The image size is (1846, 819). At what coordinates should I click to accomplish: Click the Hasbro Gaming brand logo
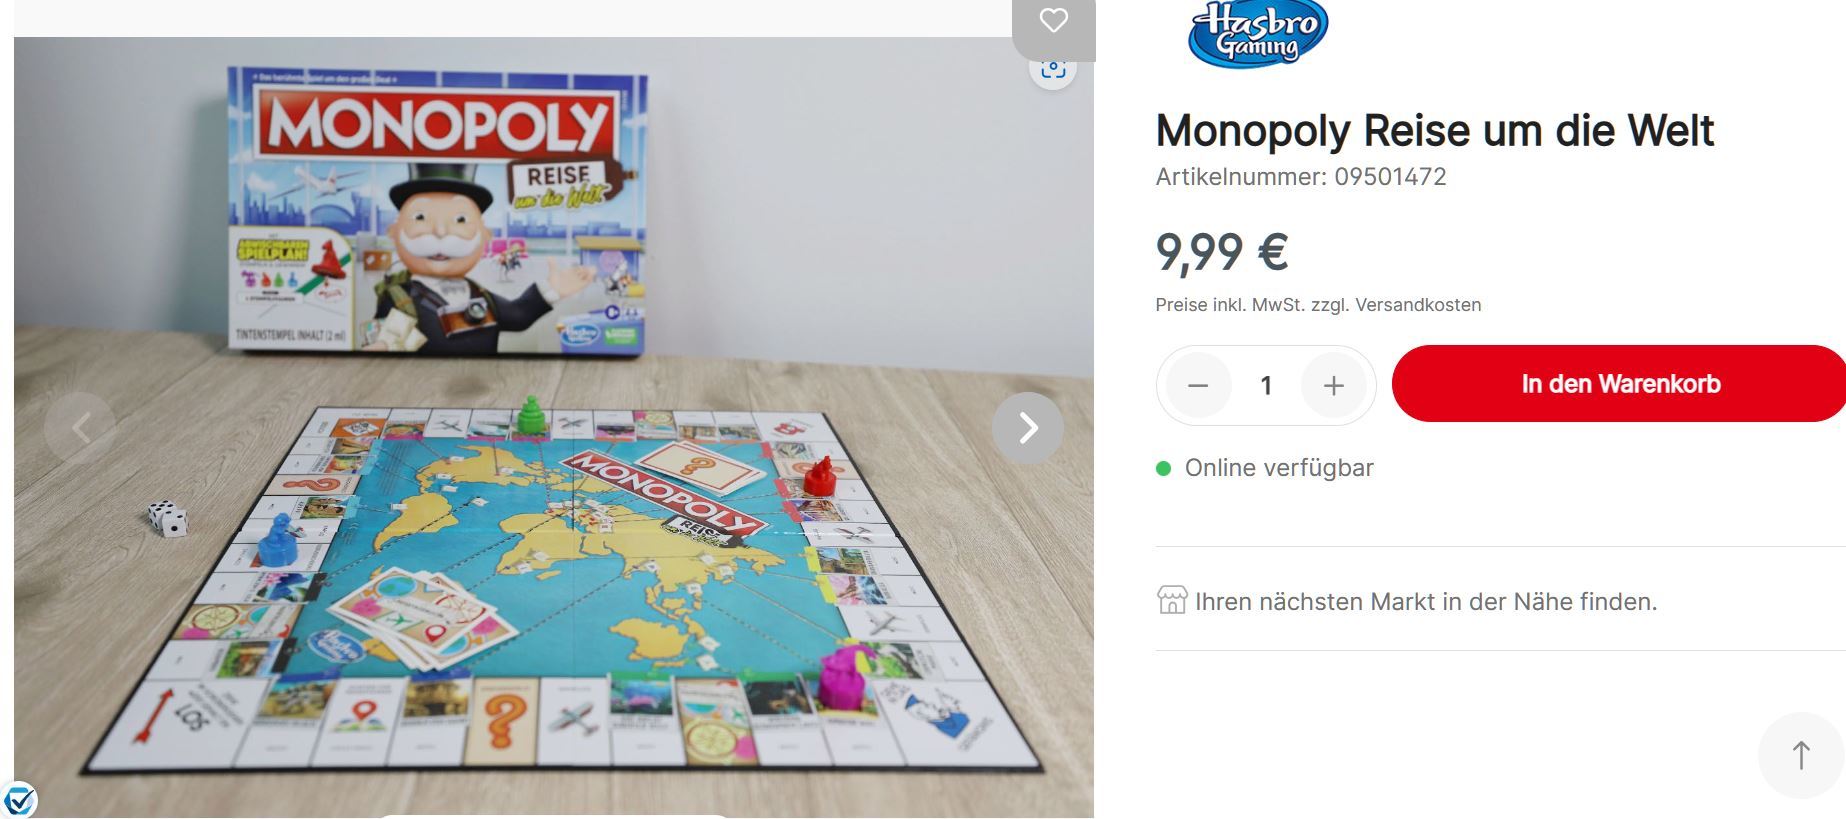(x=1258, y=33)
